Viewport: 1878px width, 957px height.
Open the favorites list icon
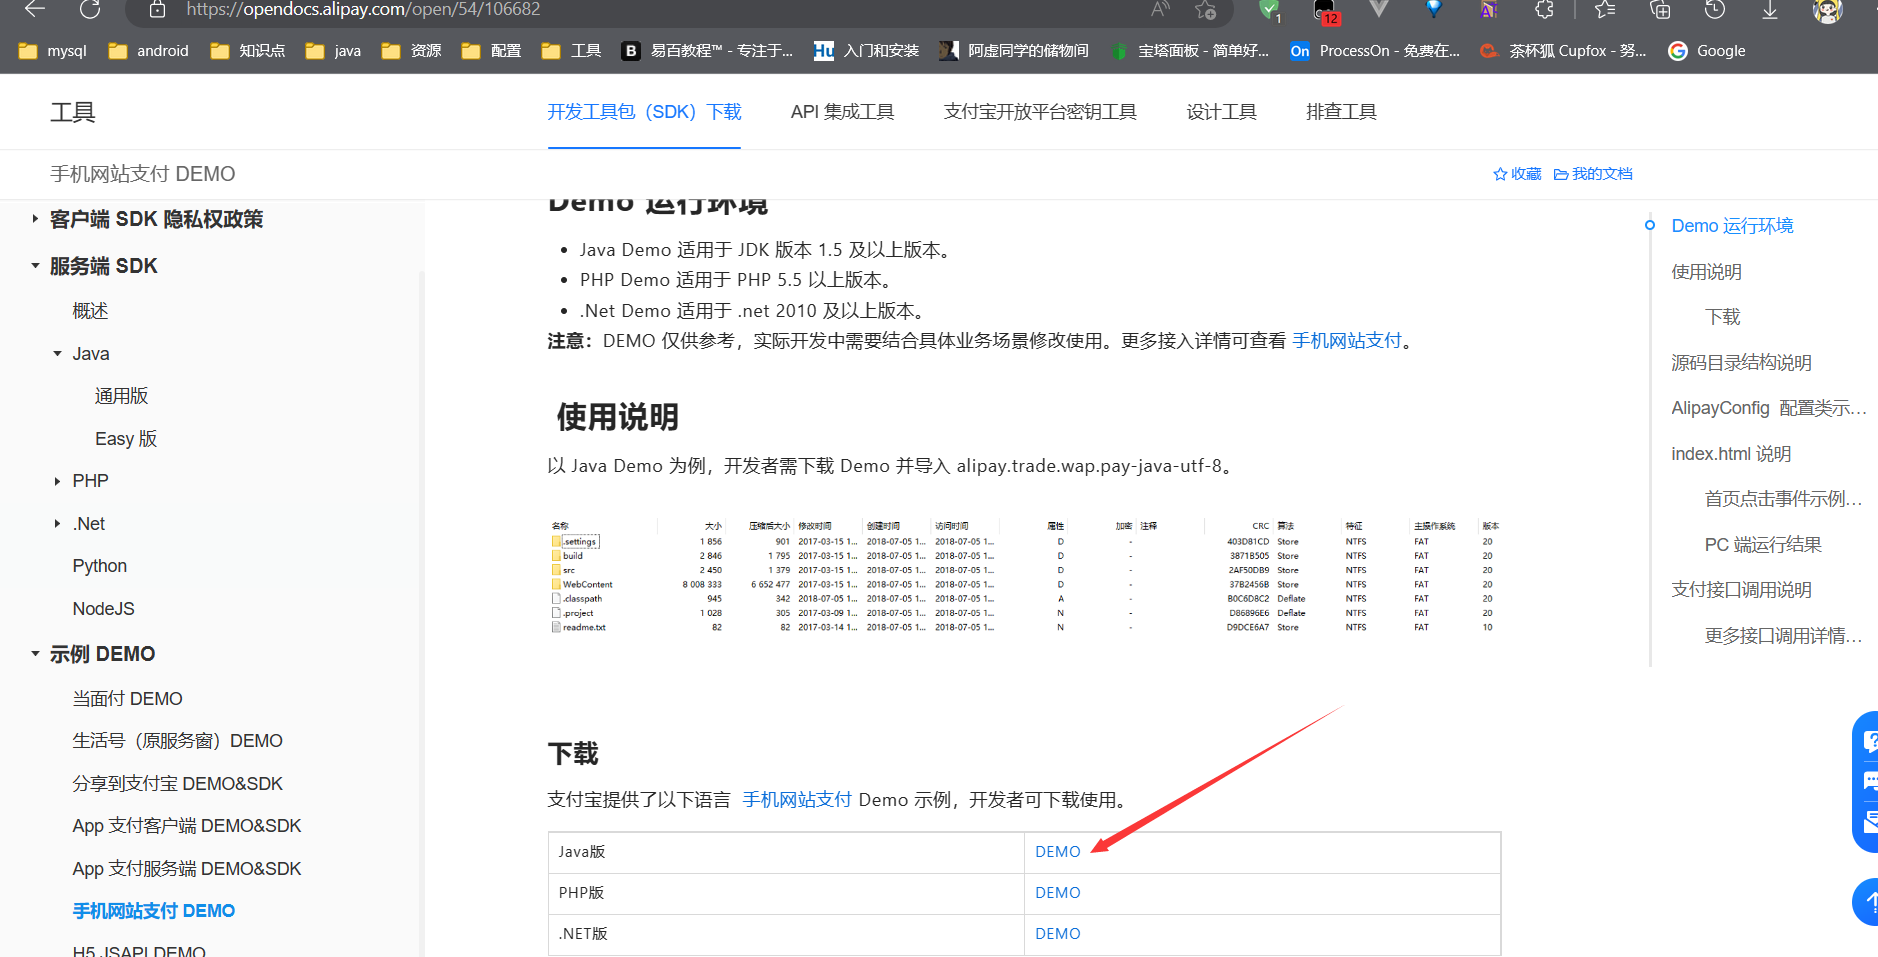point(1605,9)
